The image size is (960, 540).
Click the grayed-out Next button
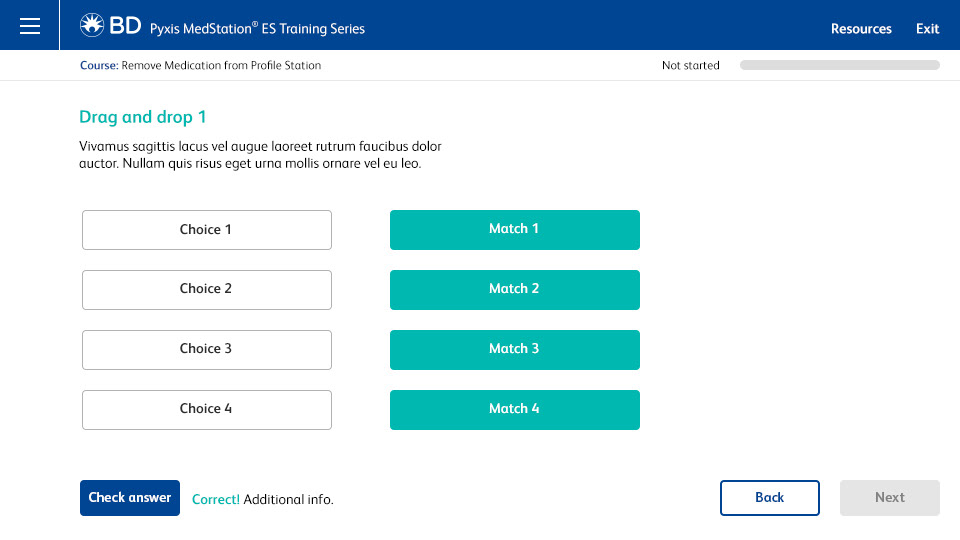pos(890,498)
